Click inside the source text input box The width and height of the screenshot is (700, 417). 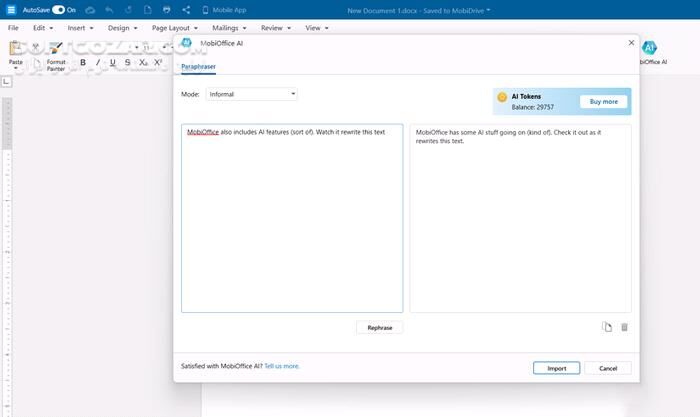pos(291,218)
